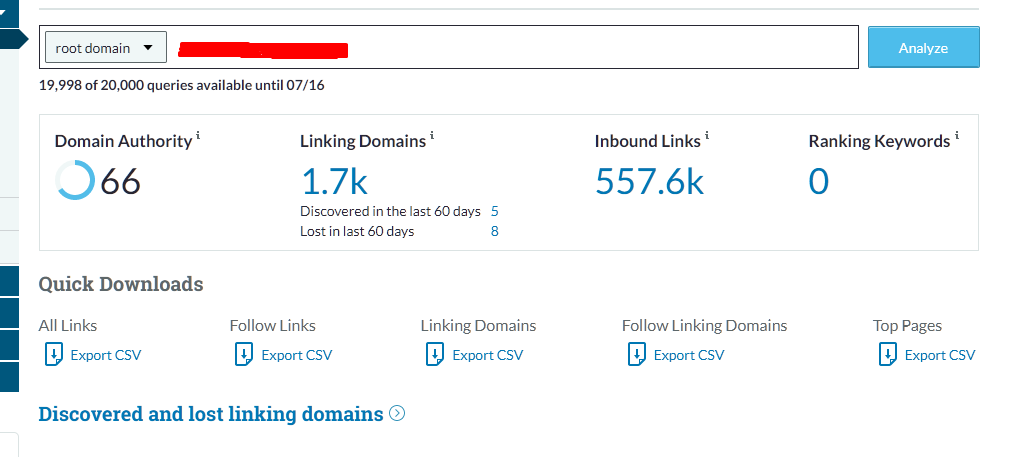Click the Ranking Keywords count 0
The width and height of the screenshot is (1019, 457).
click(x=818, y=181)
